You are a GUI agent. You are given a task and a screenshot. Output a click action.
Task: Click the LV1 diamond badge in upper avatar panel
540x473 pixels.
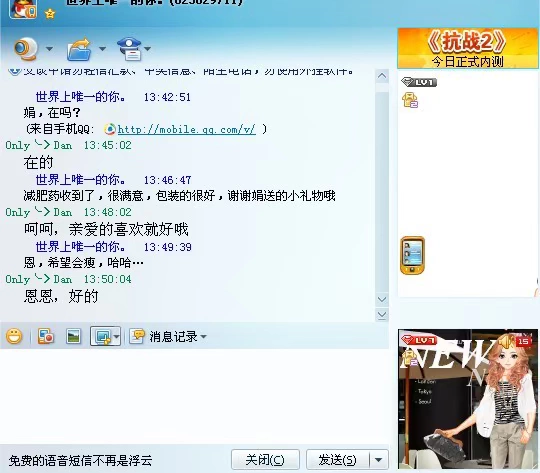pos(419,82)
